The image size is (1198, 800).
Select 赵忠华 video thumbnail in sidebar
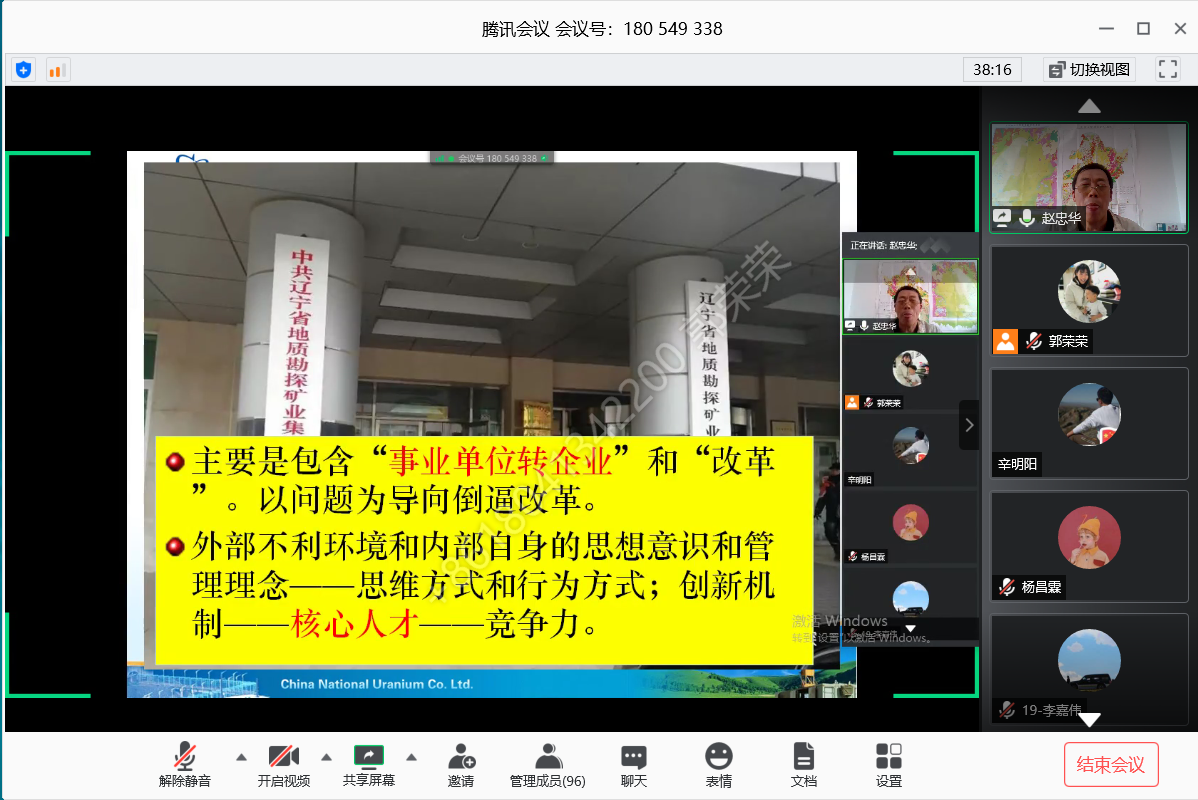pyautogui.click(x=1088, y=178)
